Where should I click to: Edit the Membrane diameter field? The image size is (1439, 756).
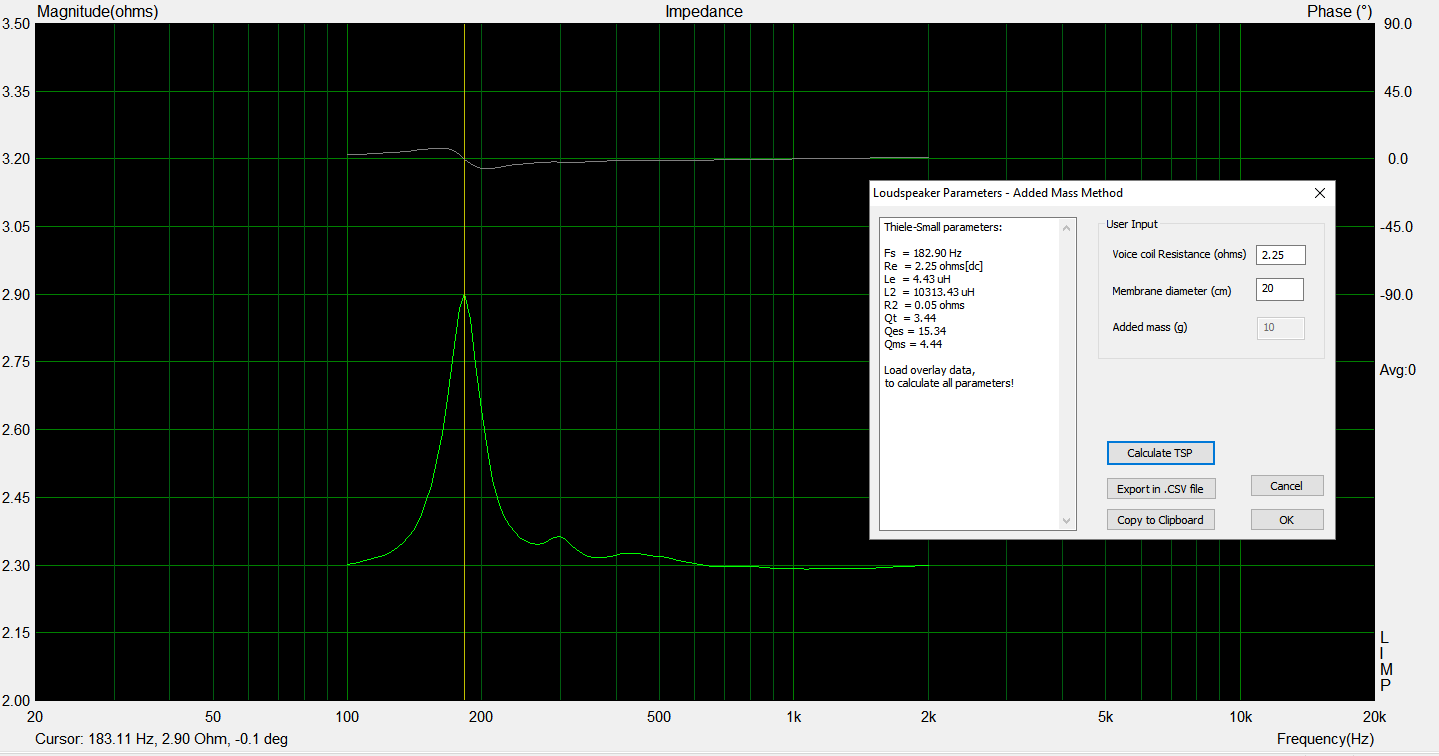point(1280,290)
